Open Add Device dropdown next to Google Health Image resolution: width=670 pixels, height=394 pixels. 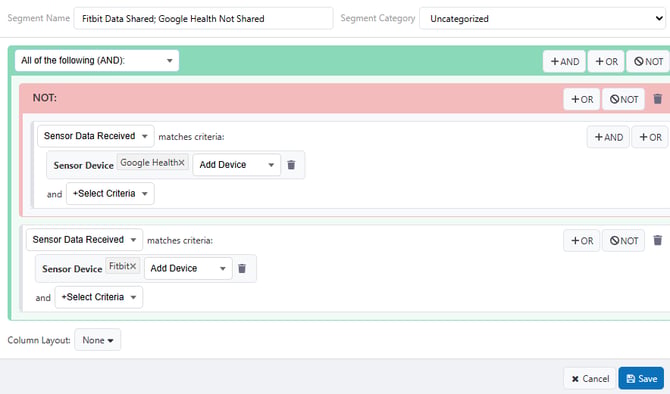point(236,165)
